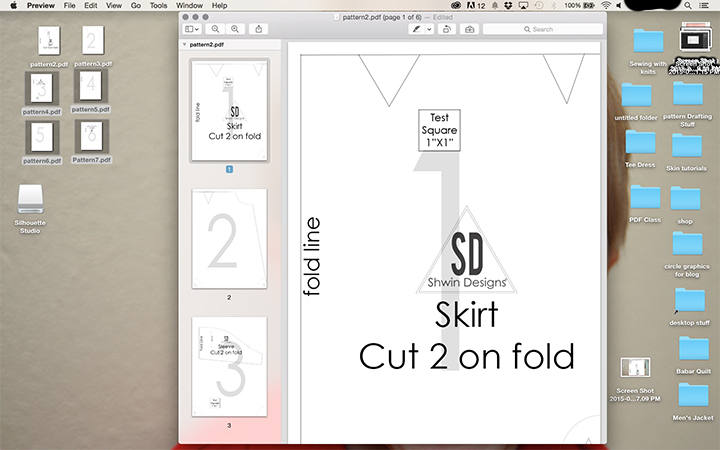Click the Adobe 12 menu bar icon
720x450 pixels.
click(x=476, y=6)
